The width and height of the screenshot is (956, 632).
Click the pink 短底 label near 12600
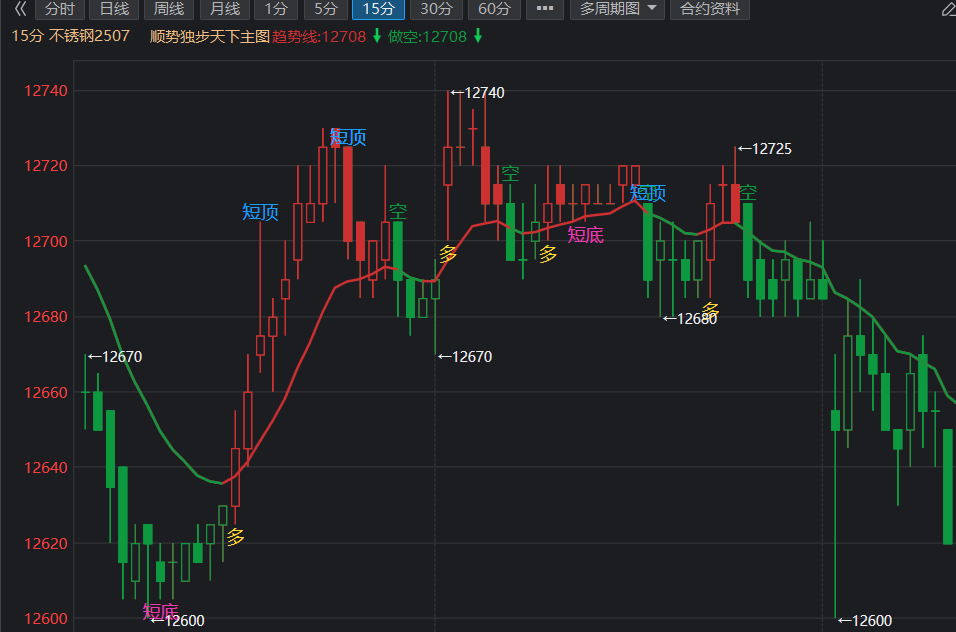click(x=160, y=611)
